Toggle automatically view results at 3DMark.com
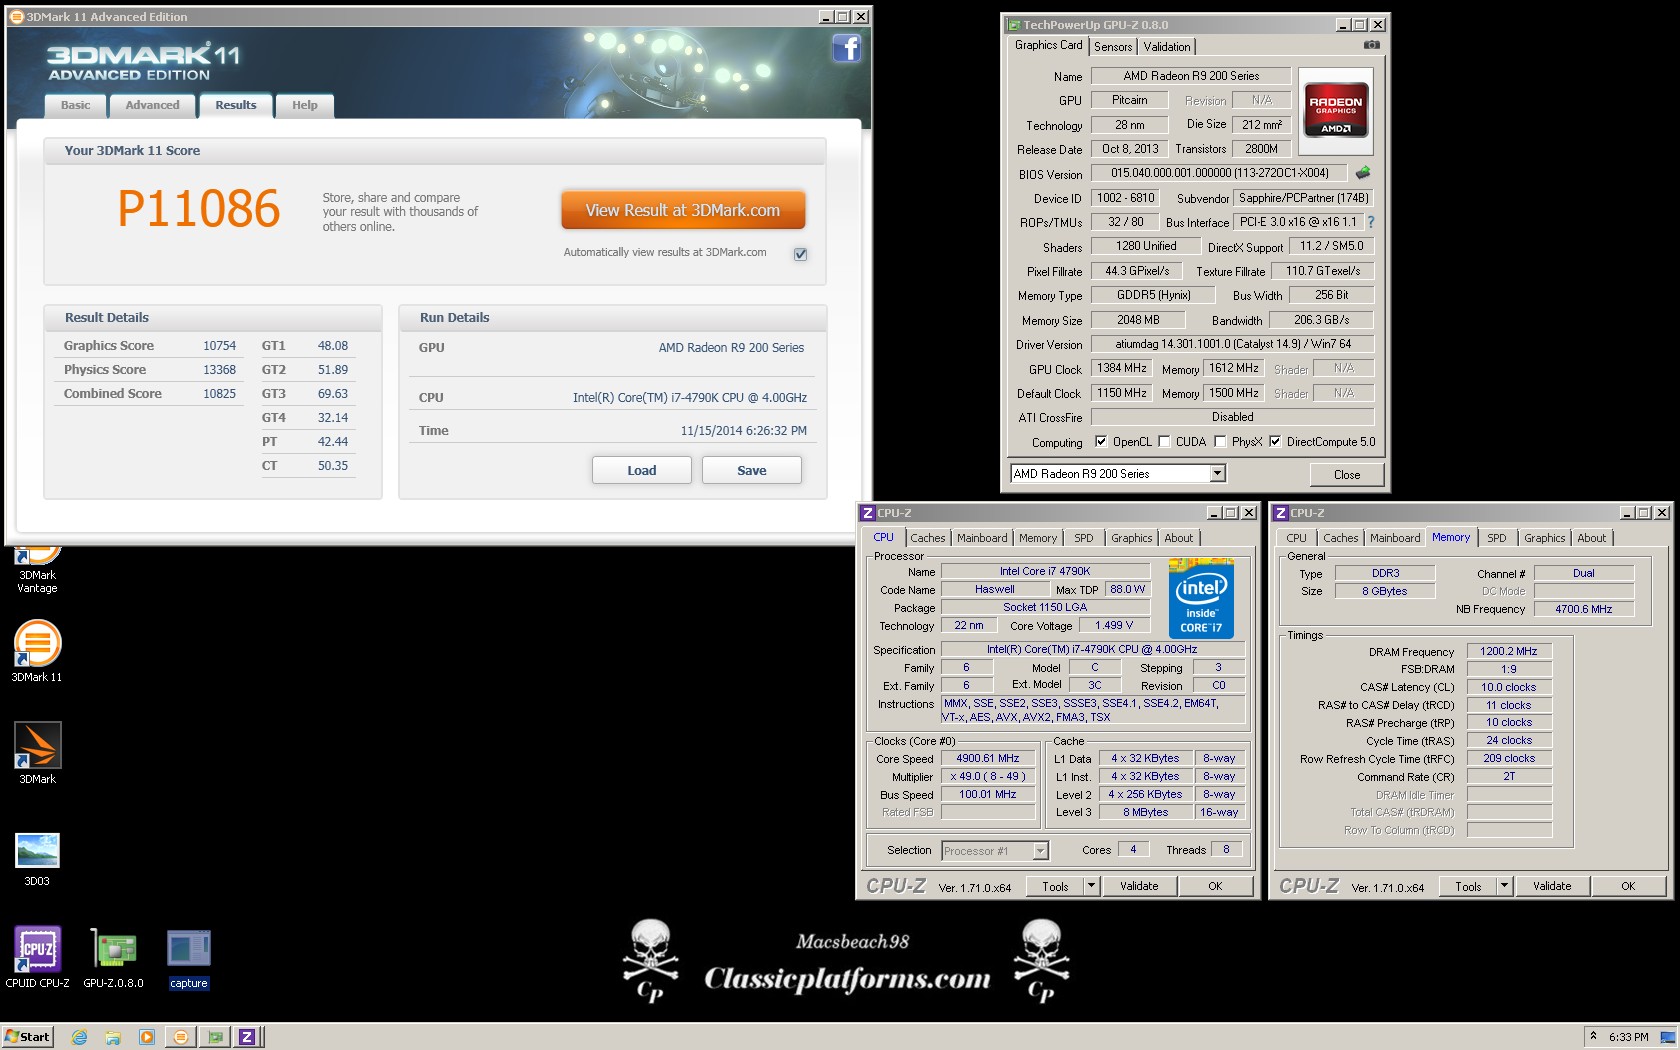1680x1050 pixels. pos(800,254)
